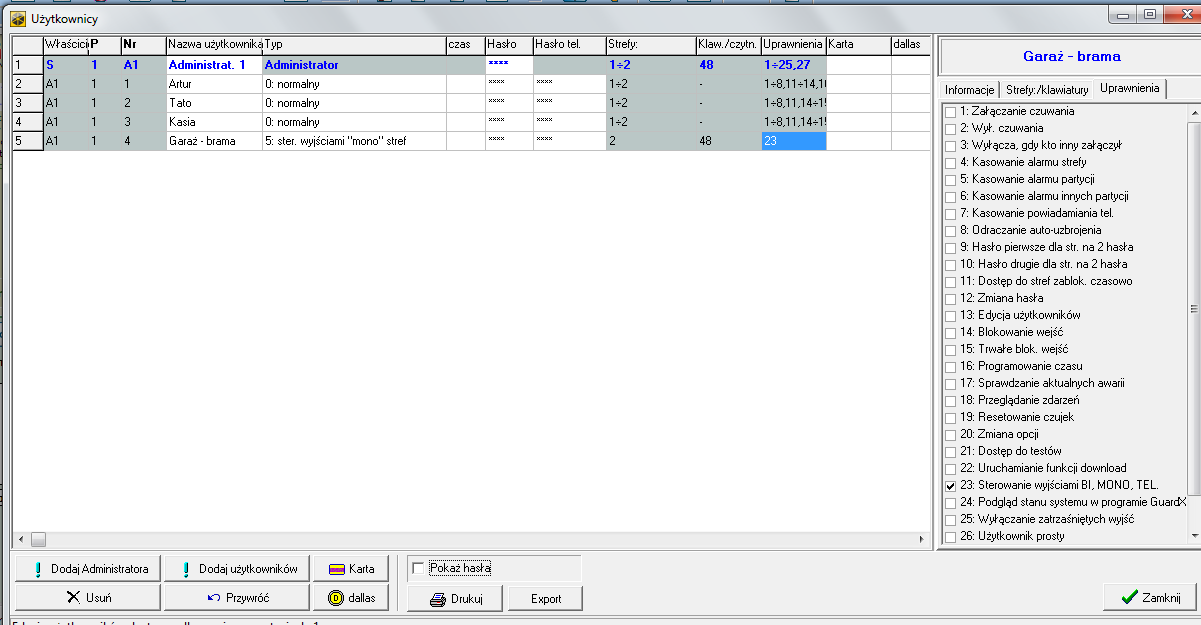Viewport: 1201px width, 625px height.
Task: Select user row Artur
Action: tap(214, 84)
